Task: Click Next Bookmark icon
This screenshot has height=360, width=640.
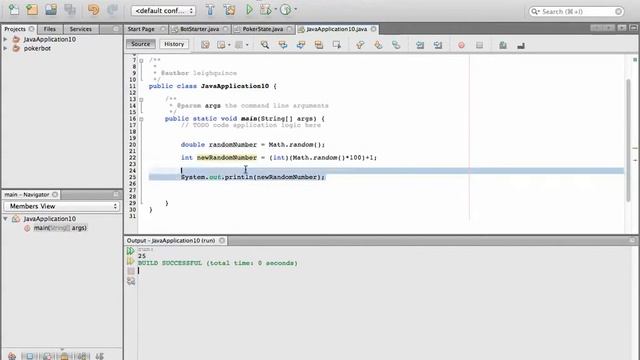Action: click(x=378, y=45)
